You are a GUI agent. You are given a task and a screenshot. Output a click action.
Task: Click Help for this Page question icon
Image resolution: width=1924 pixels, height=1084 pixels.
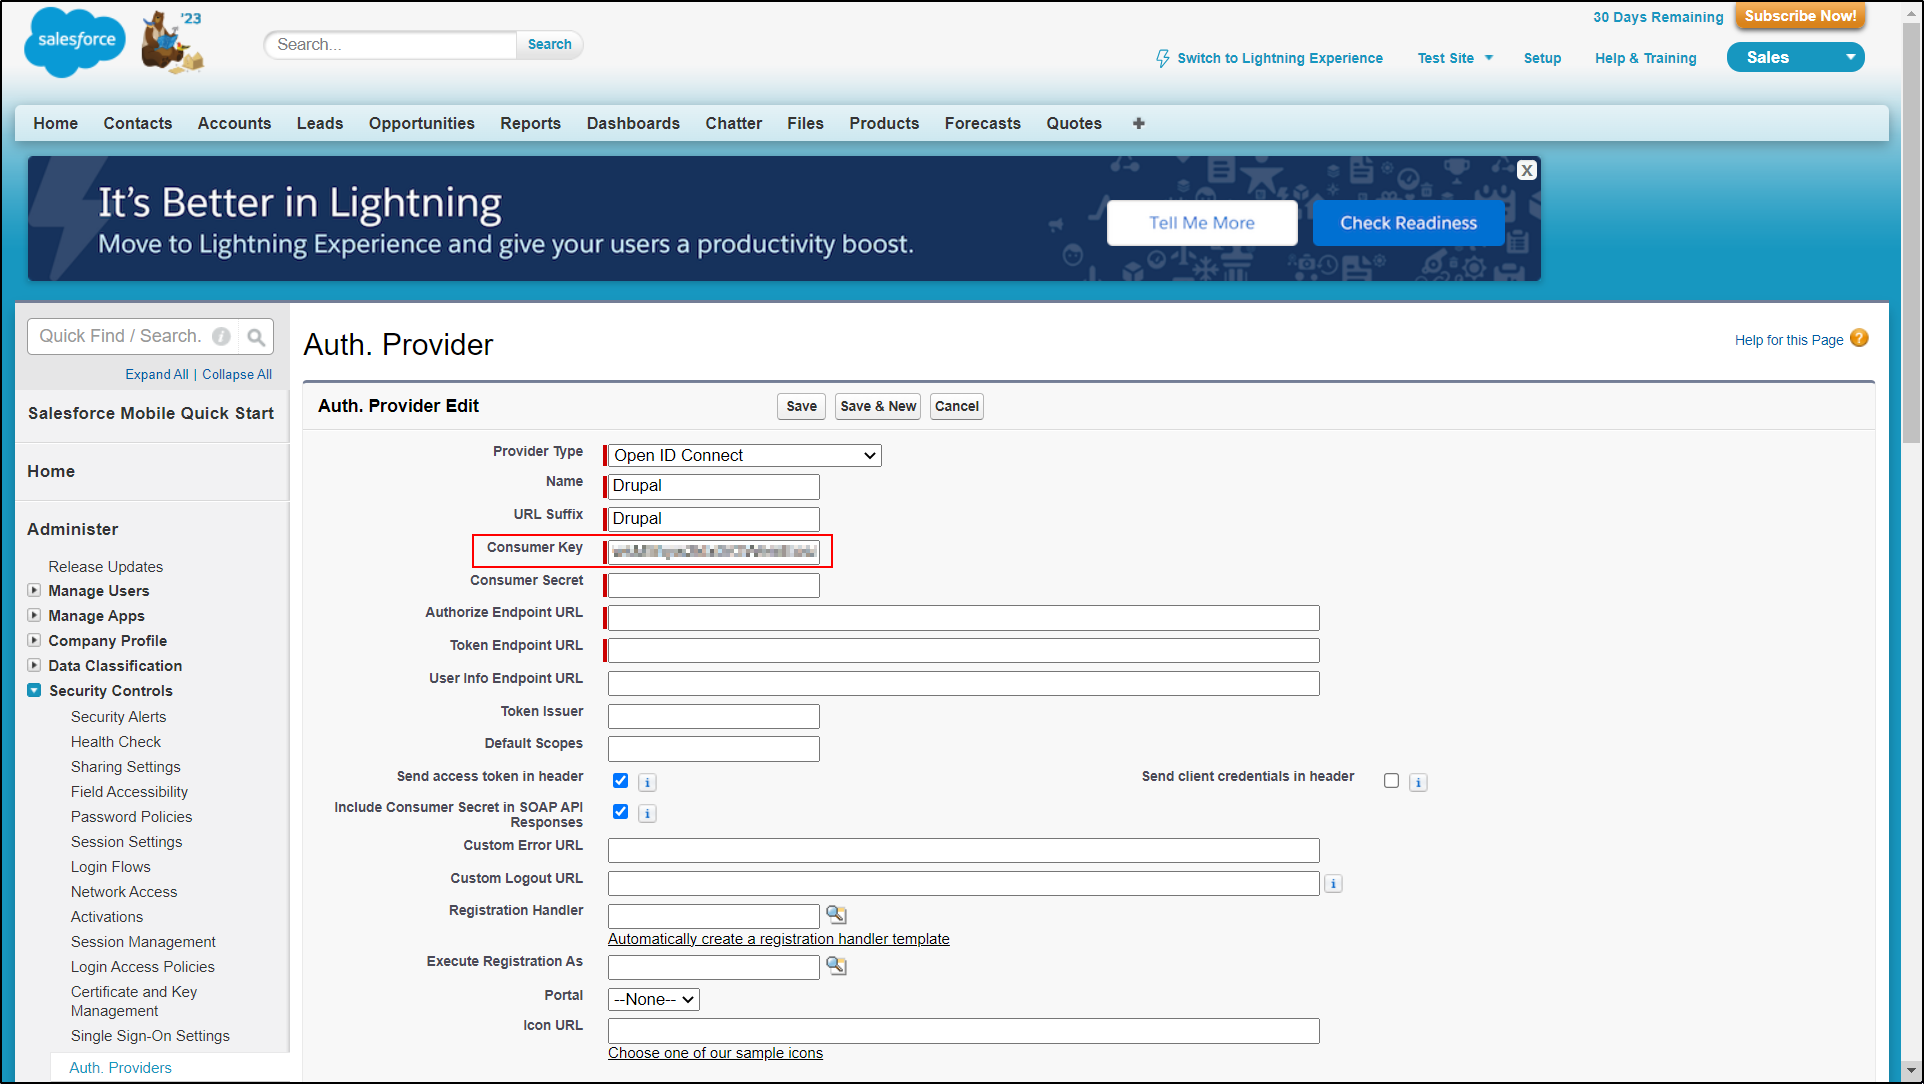pyautogui.click(x=1859, y=339)
